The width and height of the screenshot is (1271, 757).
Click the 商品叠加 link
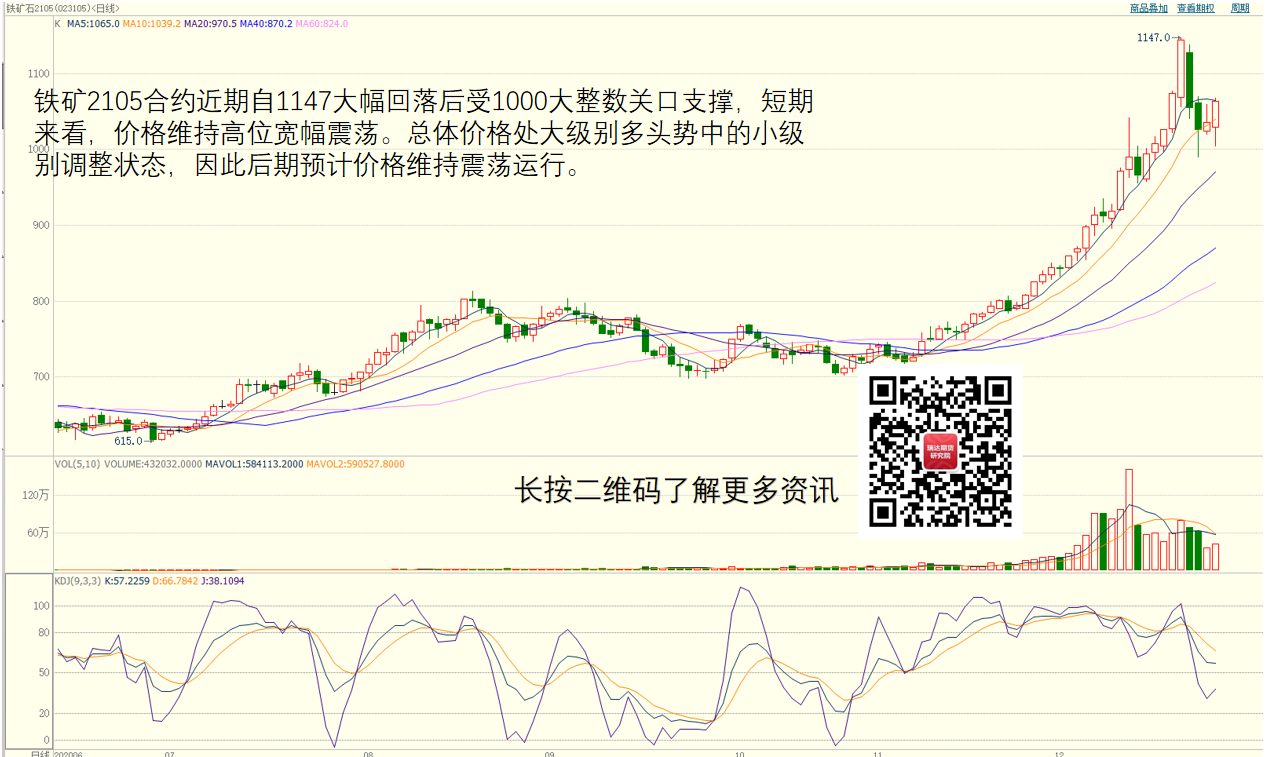tap(1148, 8)
